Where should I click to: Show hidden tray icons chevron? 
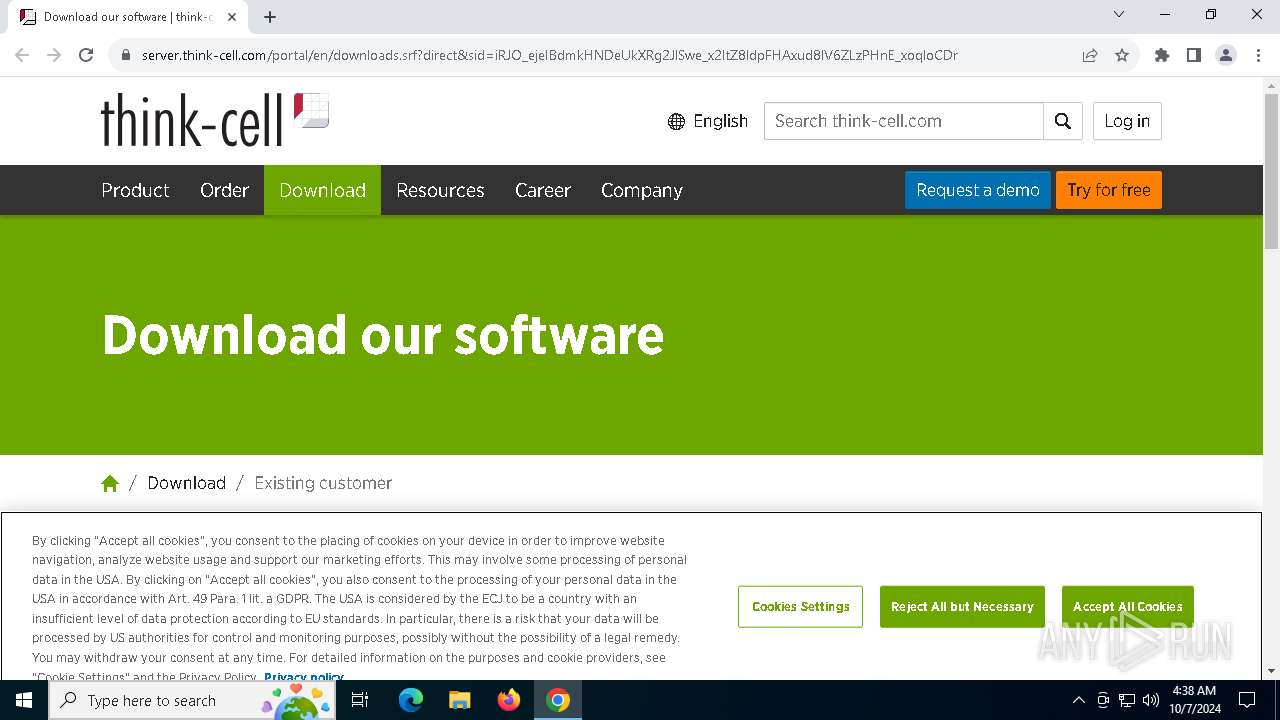click(1078, 700)
